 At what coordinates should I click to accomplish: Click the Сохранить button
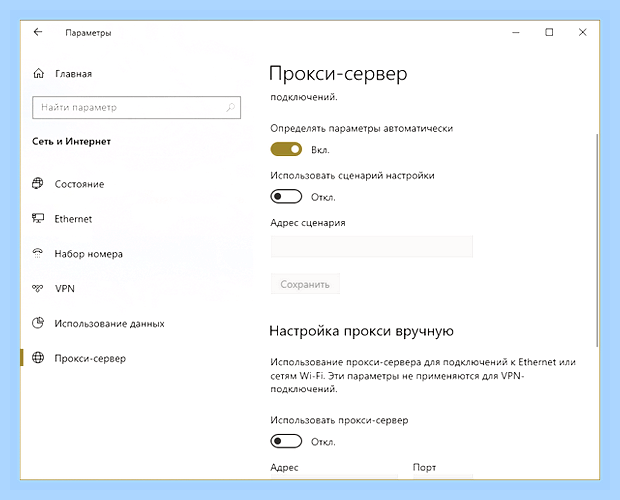(305, 284)
